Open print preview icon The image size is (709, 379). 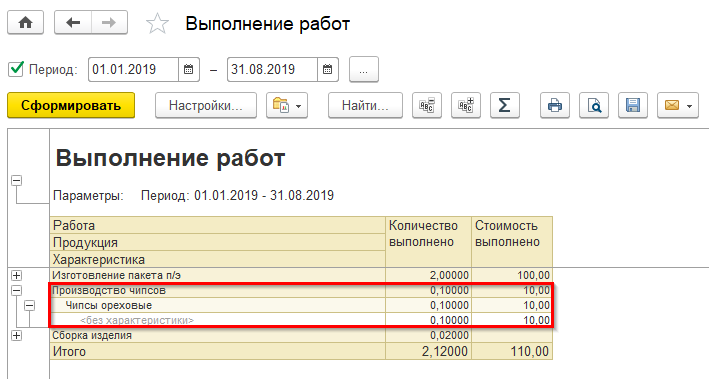(x=594, y=105)
